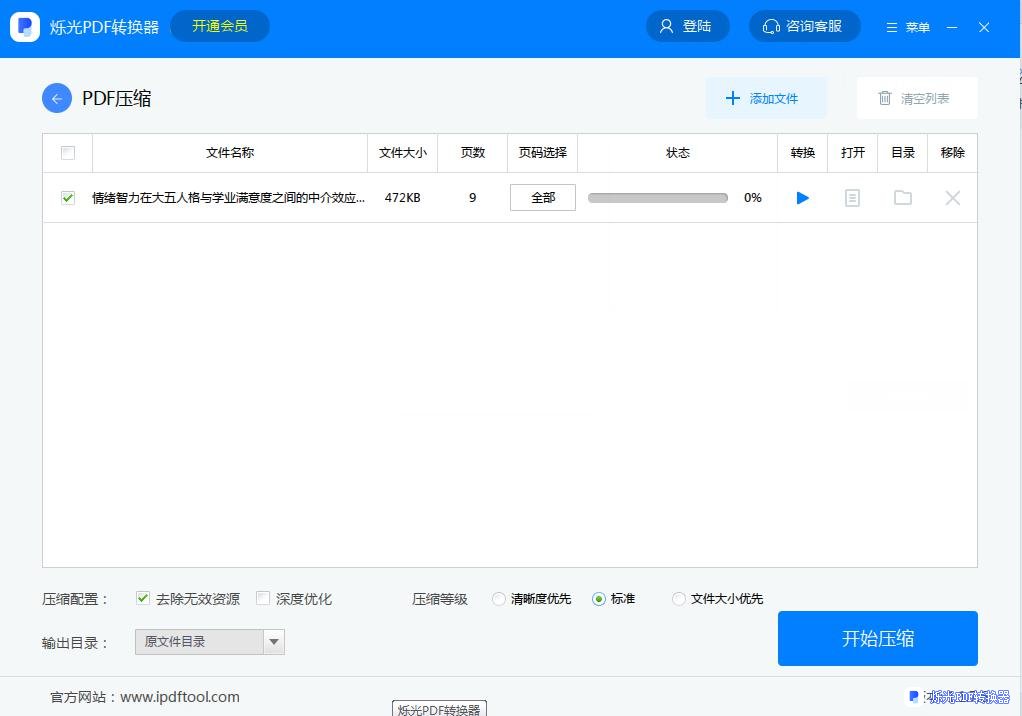Screen dimensions: 1022x716
Task: Select 文件大小优先 compression level
Action: 679,599
